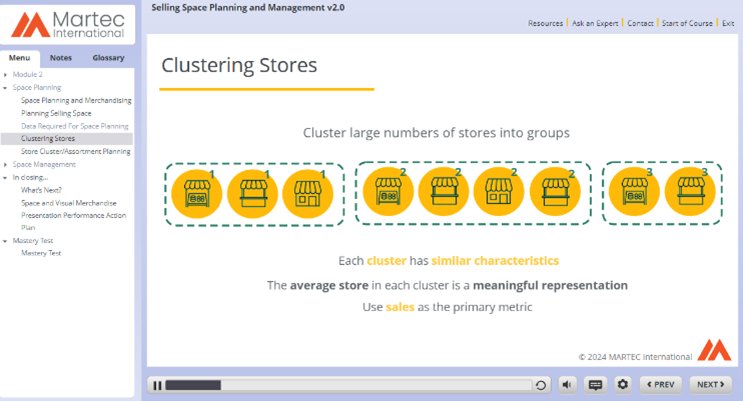Image resolution: width=743 pixels, height=401 pixels.
Task: Toggle closed captions icon
Action: click(595, 384)
